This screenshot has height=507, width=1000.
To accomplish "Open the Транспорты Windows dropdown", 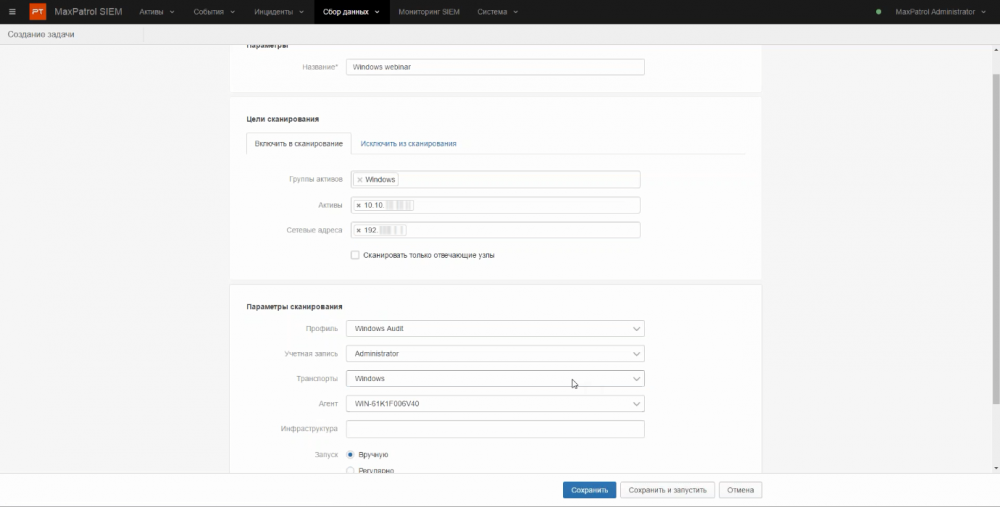I will click(x=495, y=378).
